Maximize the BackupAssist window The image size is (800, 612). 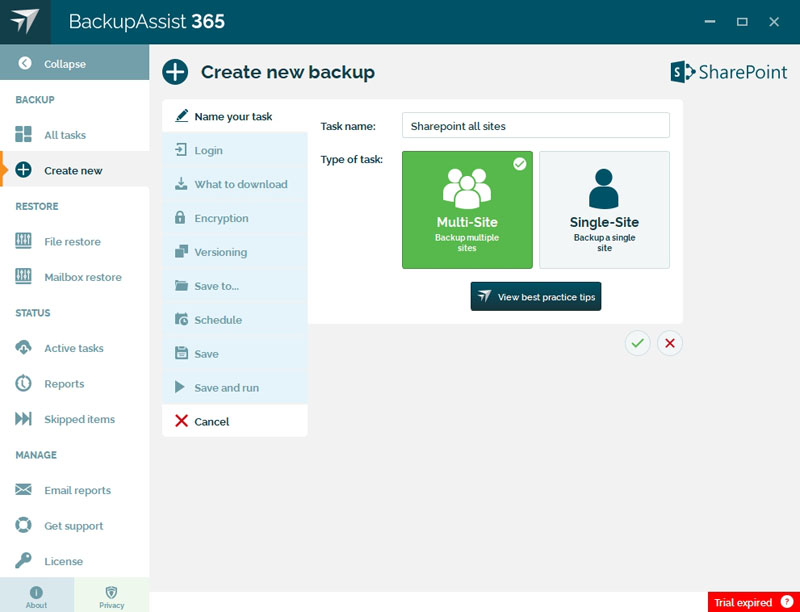[x=742, y=21]
